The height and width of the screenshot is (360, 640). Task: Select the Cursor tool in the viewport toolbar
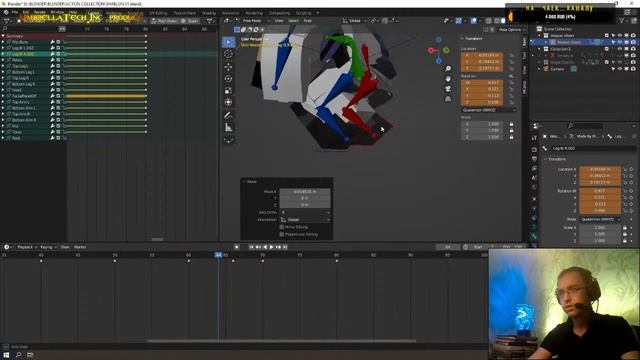click(229, 54)
